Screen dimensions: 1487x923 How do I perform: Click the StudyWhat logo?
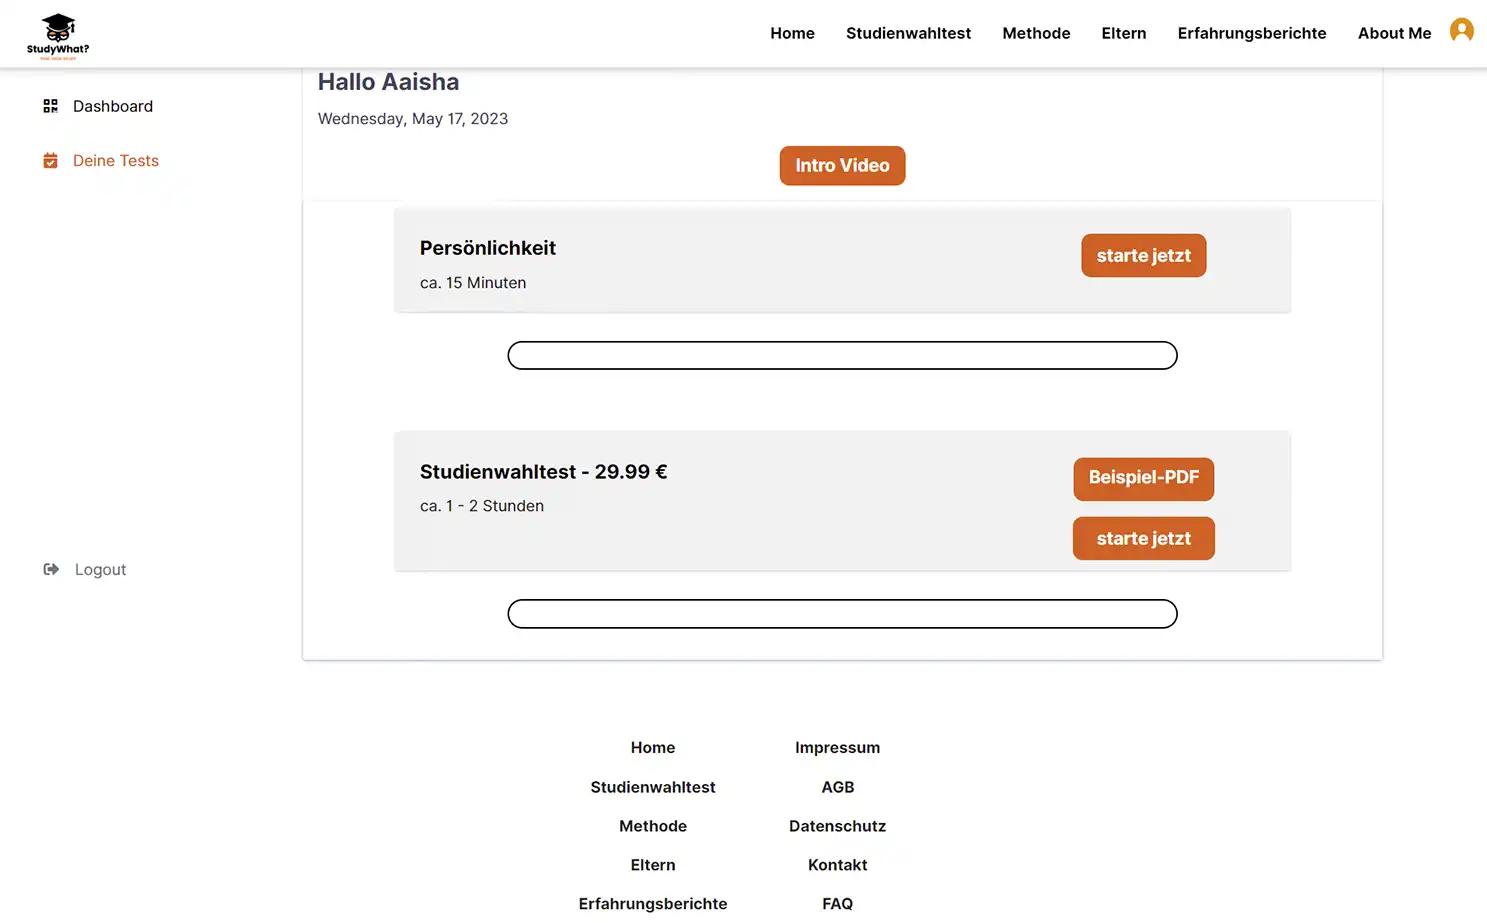tap(58, 36)
